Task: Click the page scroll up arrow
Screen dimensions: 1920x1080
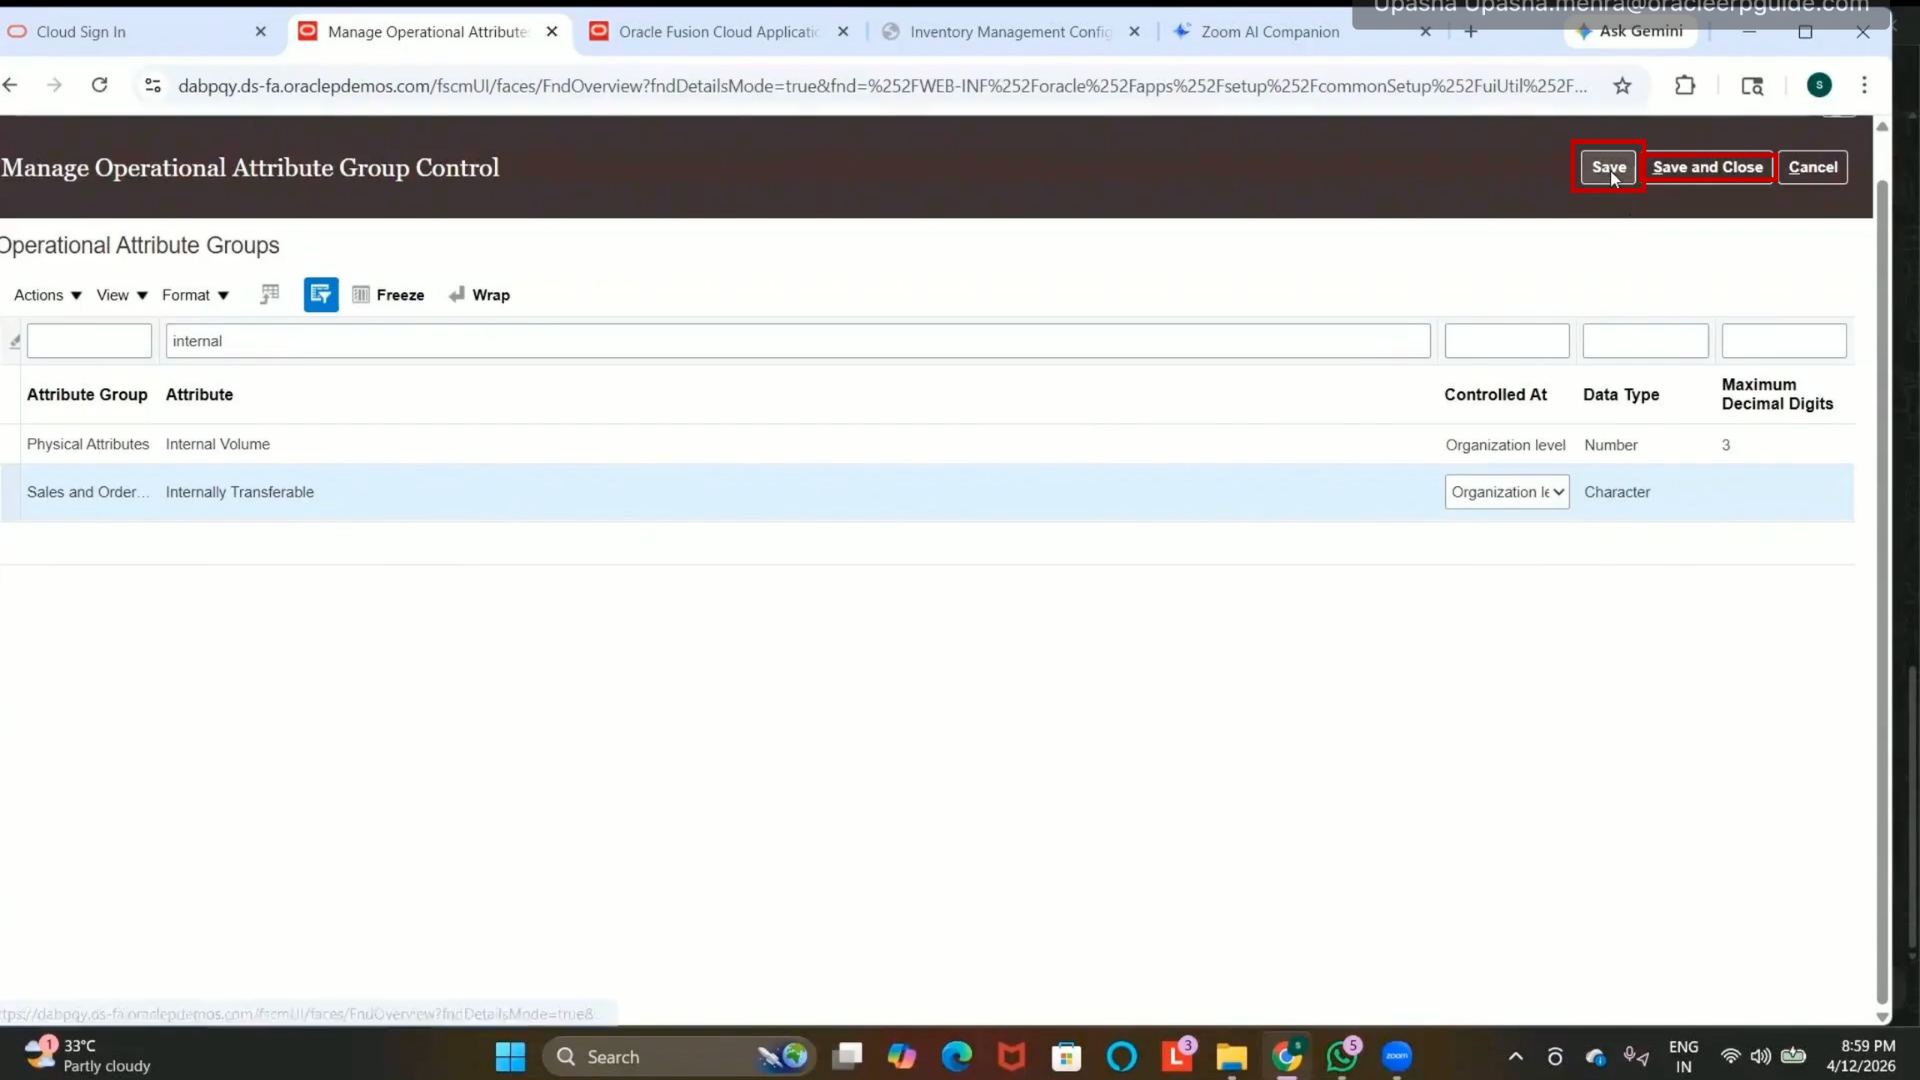Action: point(1882,127)
